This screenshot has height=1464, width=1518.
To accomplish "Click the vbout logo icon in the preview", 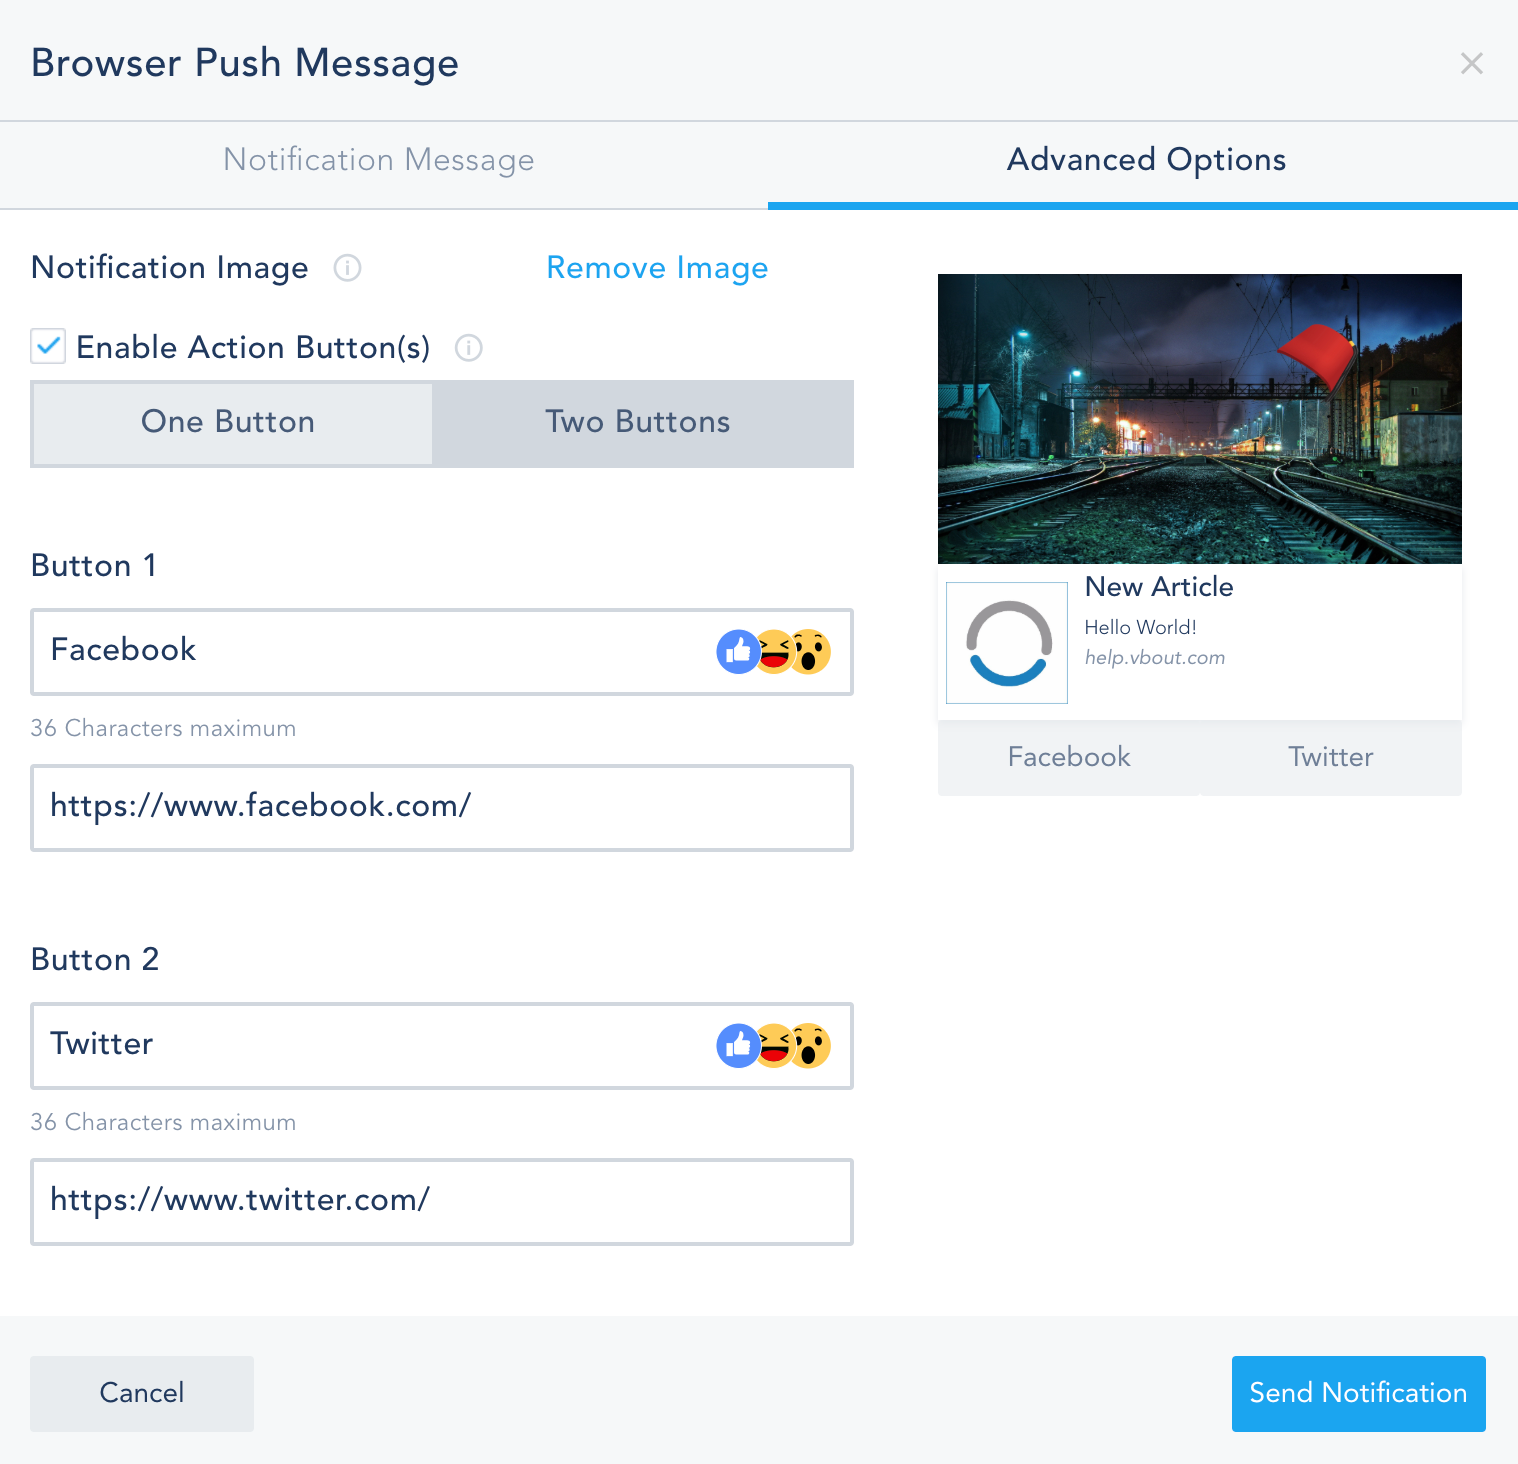I will tap(1007, 643).
